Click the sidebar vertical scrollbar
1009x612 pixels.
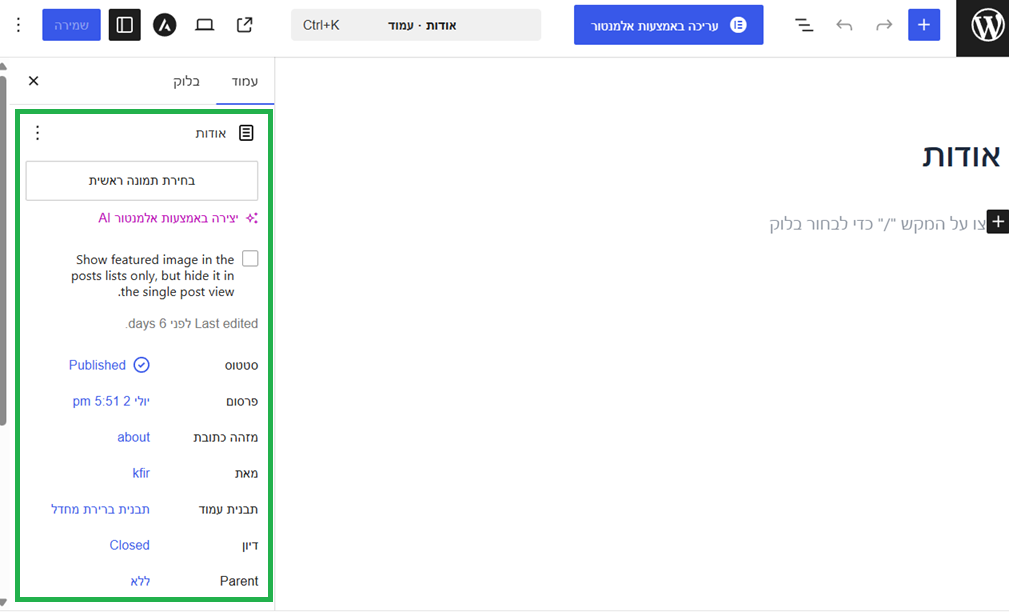(x=3, y=251)
